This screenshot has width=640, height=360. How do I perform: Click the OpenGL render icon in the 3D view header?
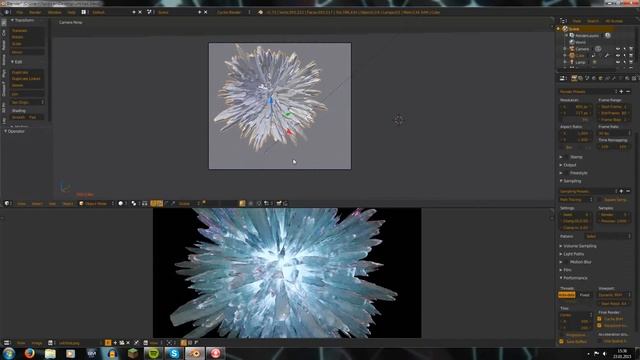[279, 203]
